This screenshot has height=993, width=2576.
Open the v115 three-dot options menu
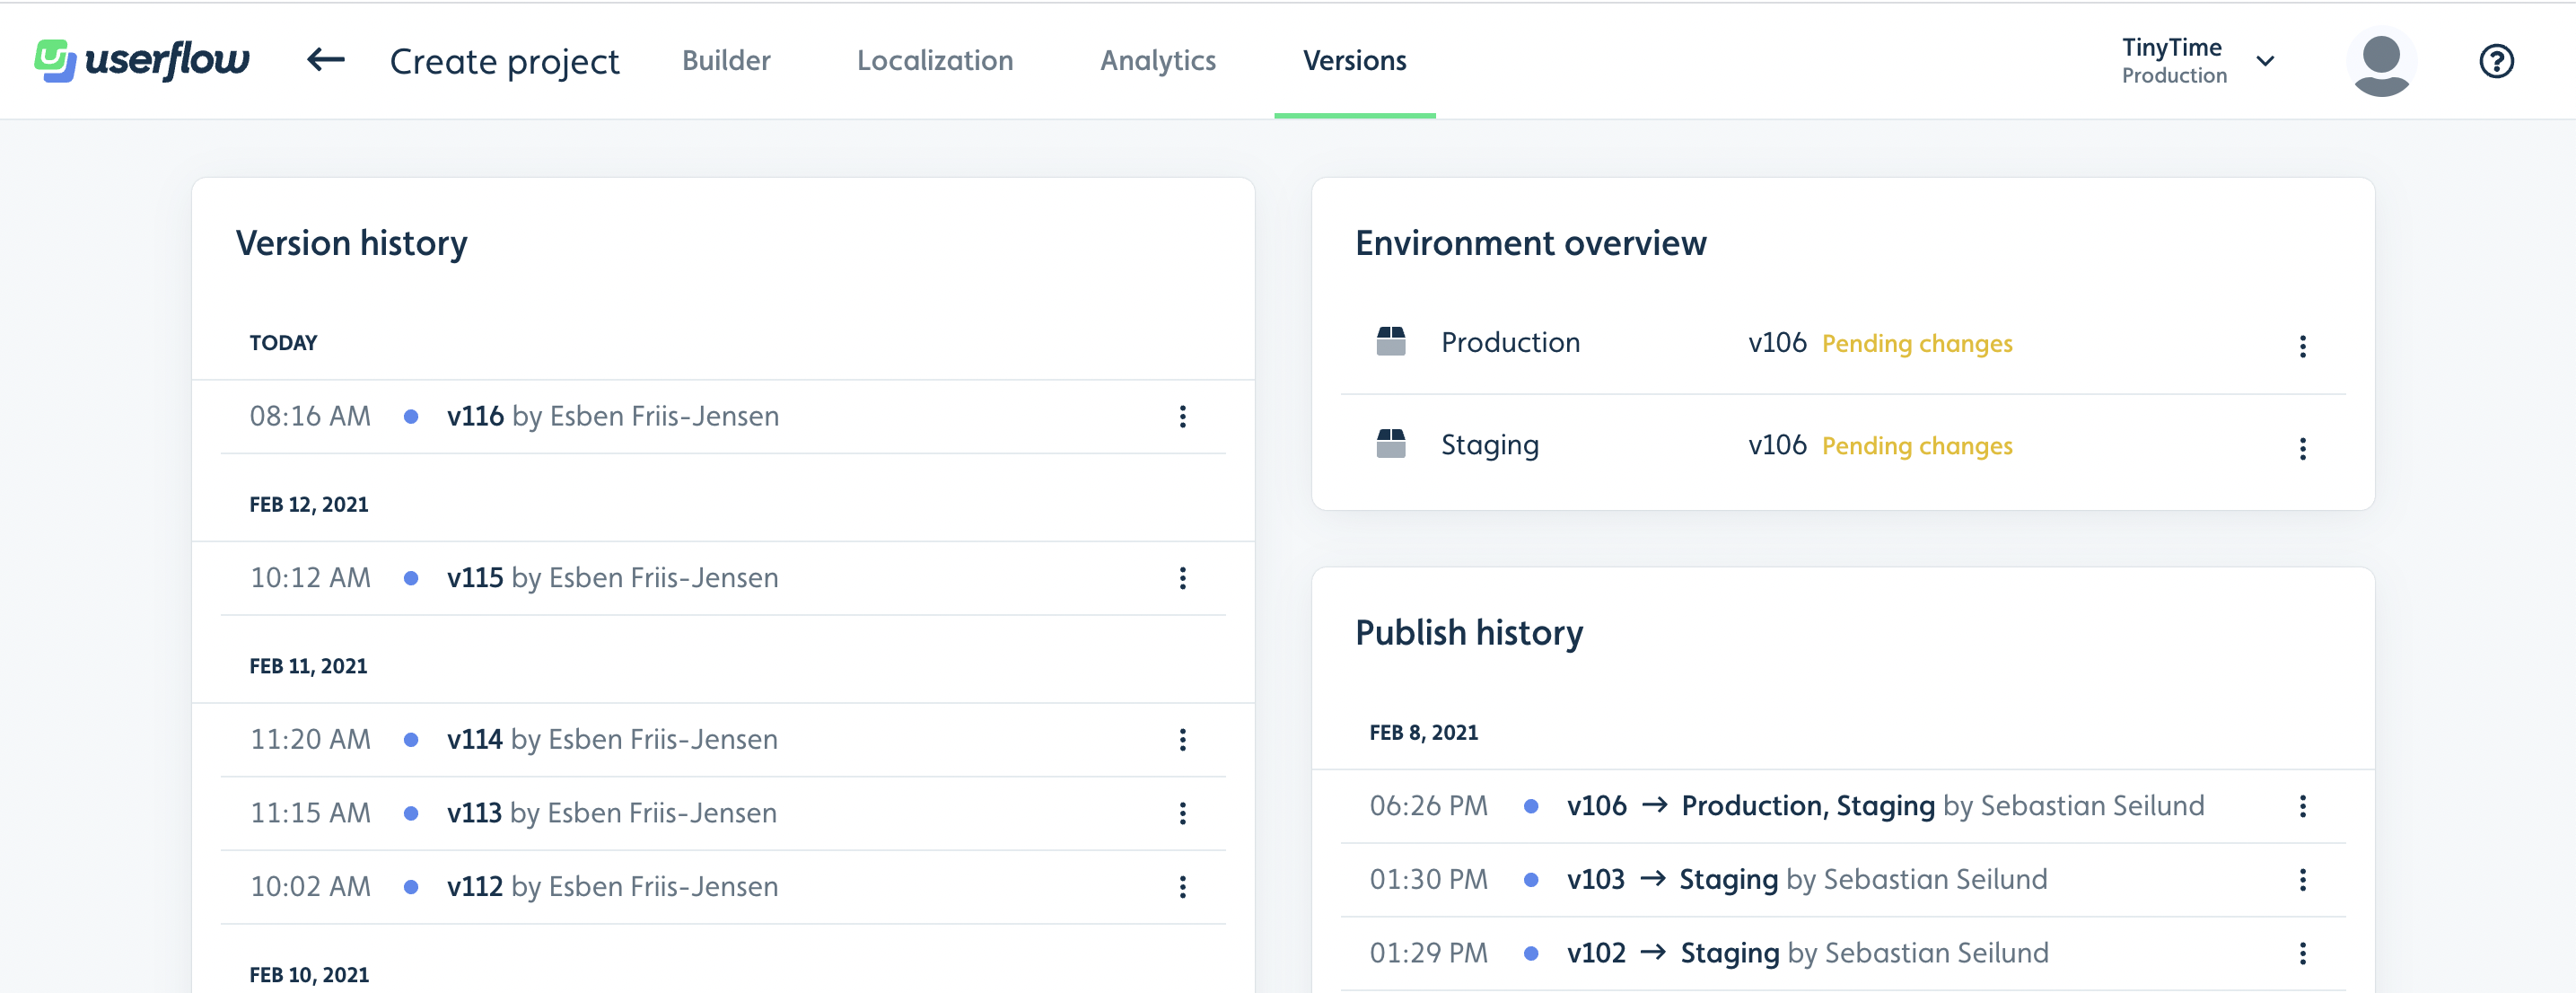click(x=1182, y=578)
